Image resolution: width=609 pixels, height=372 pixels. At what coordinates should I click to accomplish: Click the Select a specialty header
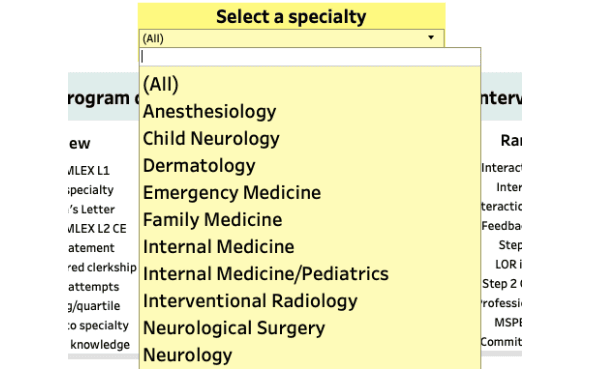tap(291, 17)
